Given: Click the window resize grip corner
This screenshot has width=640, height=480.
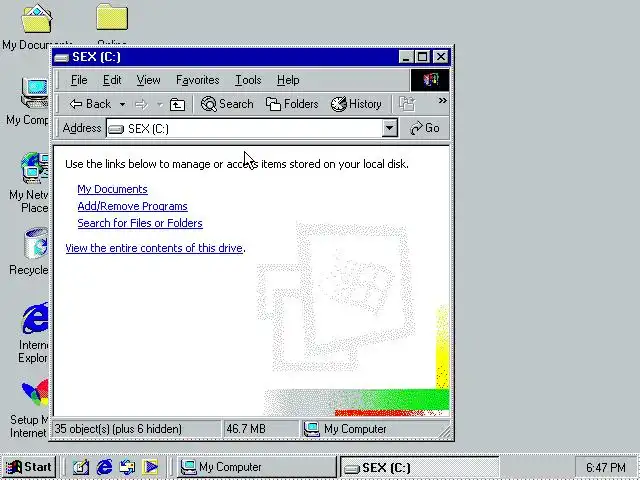Looking at the screenshot, I should point(445,432).
